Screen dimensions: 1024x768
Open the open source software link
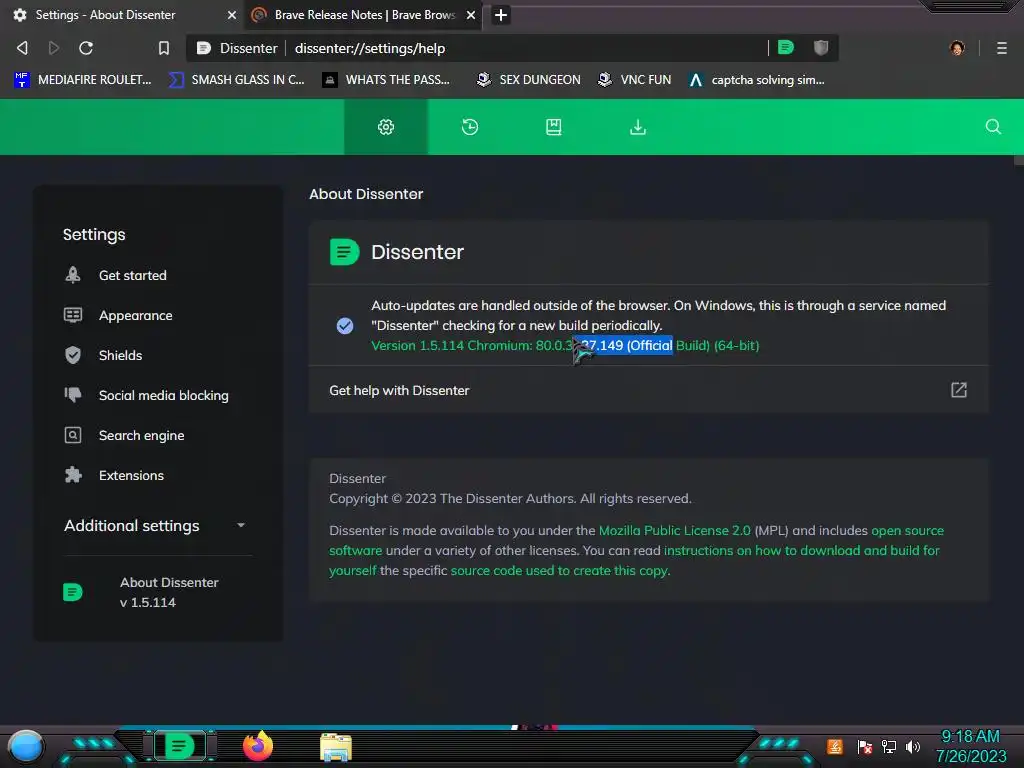pyautogui.click(x=908, y=530)
